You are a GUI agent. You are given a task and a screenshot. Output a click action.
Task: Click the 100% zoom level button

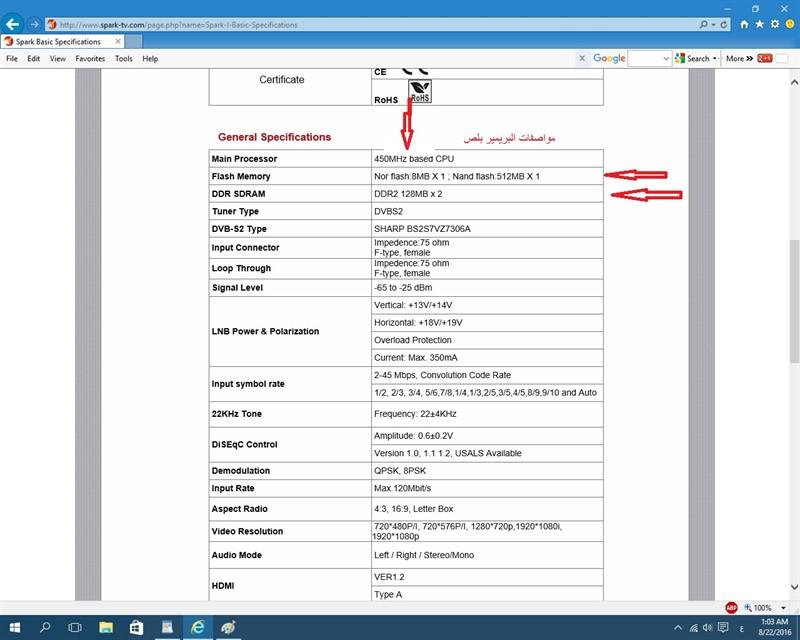click(757, 608)
